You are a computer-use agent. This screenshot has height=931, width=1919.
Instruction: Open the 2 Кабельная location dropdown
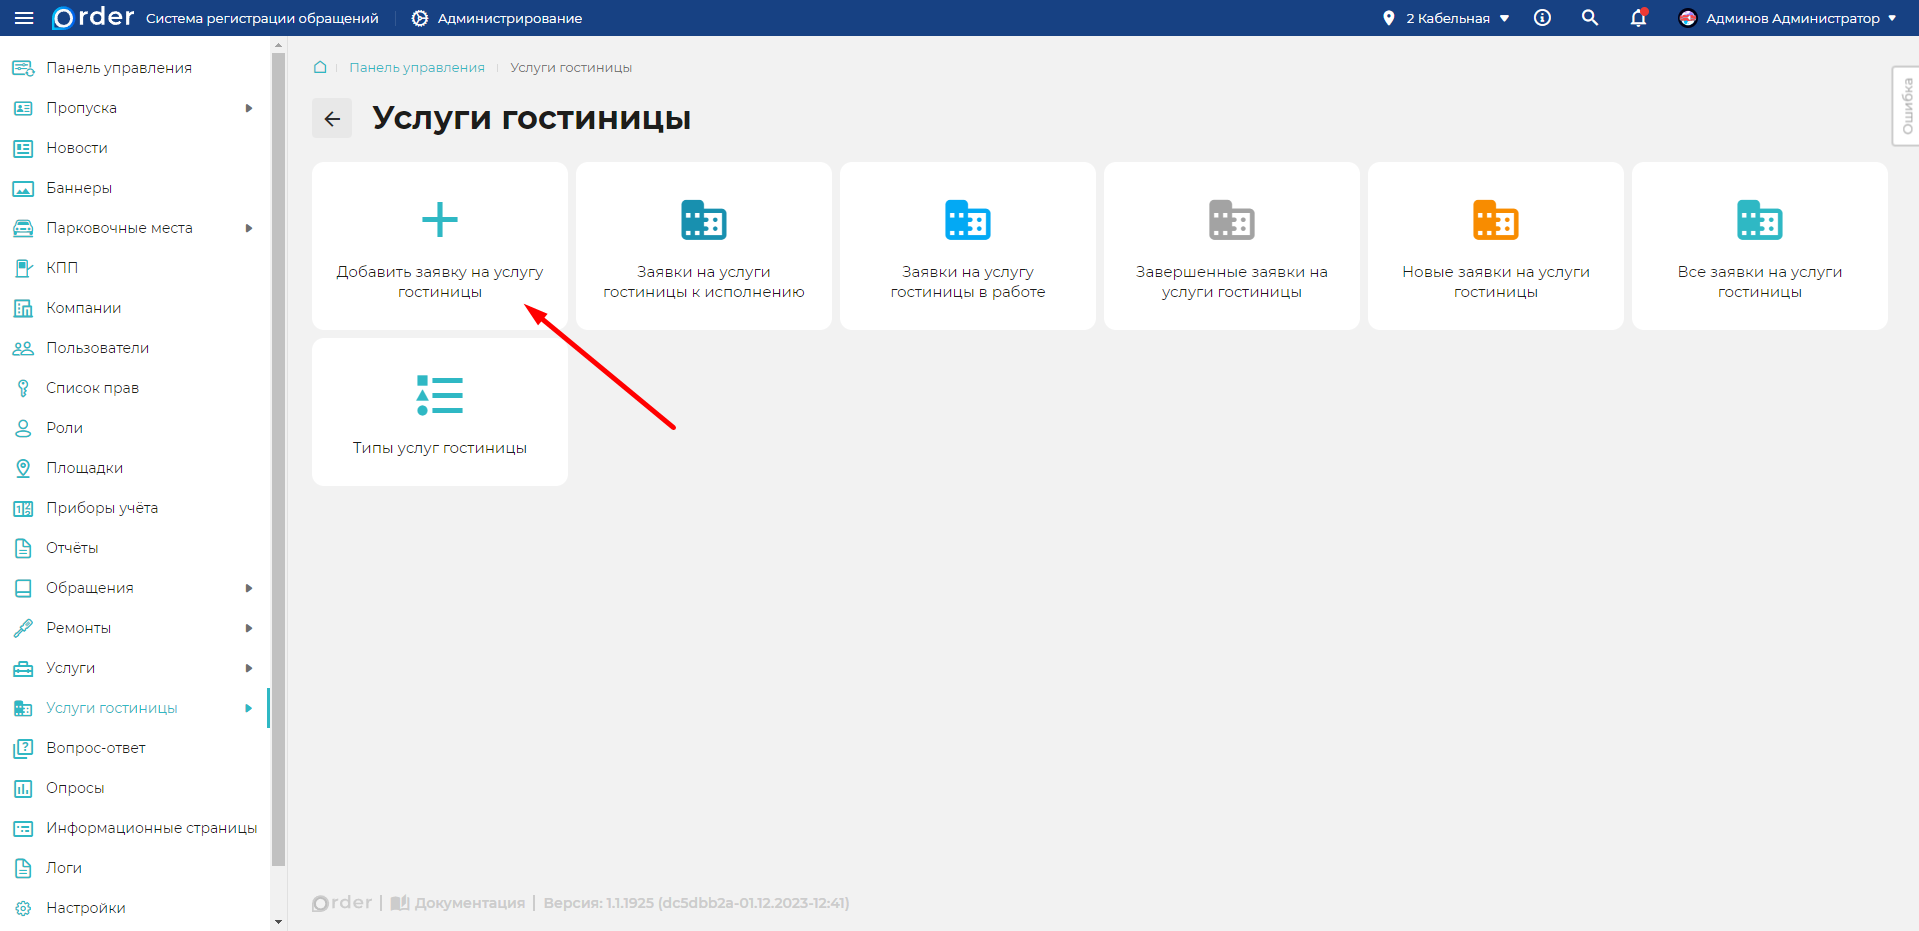click(1447, 18)
